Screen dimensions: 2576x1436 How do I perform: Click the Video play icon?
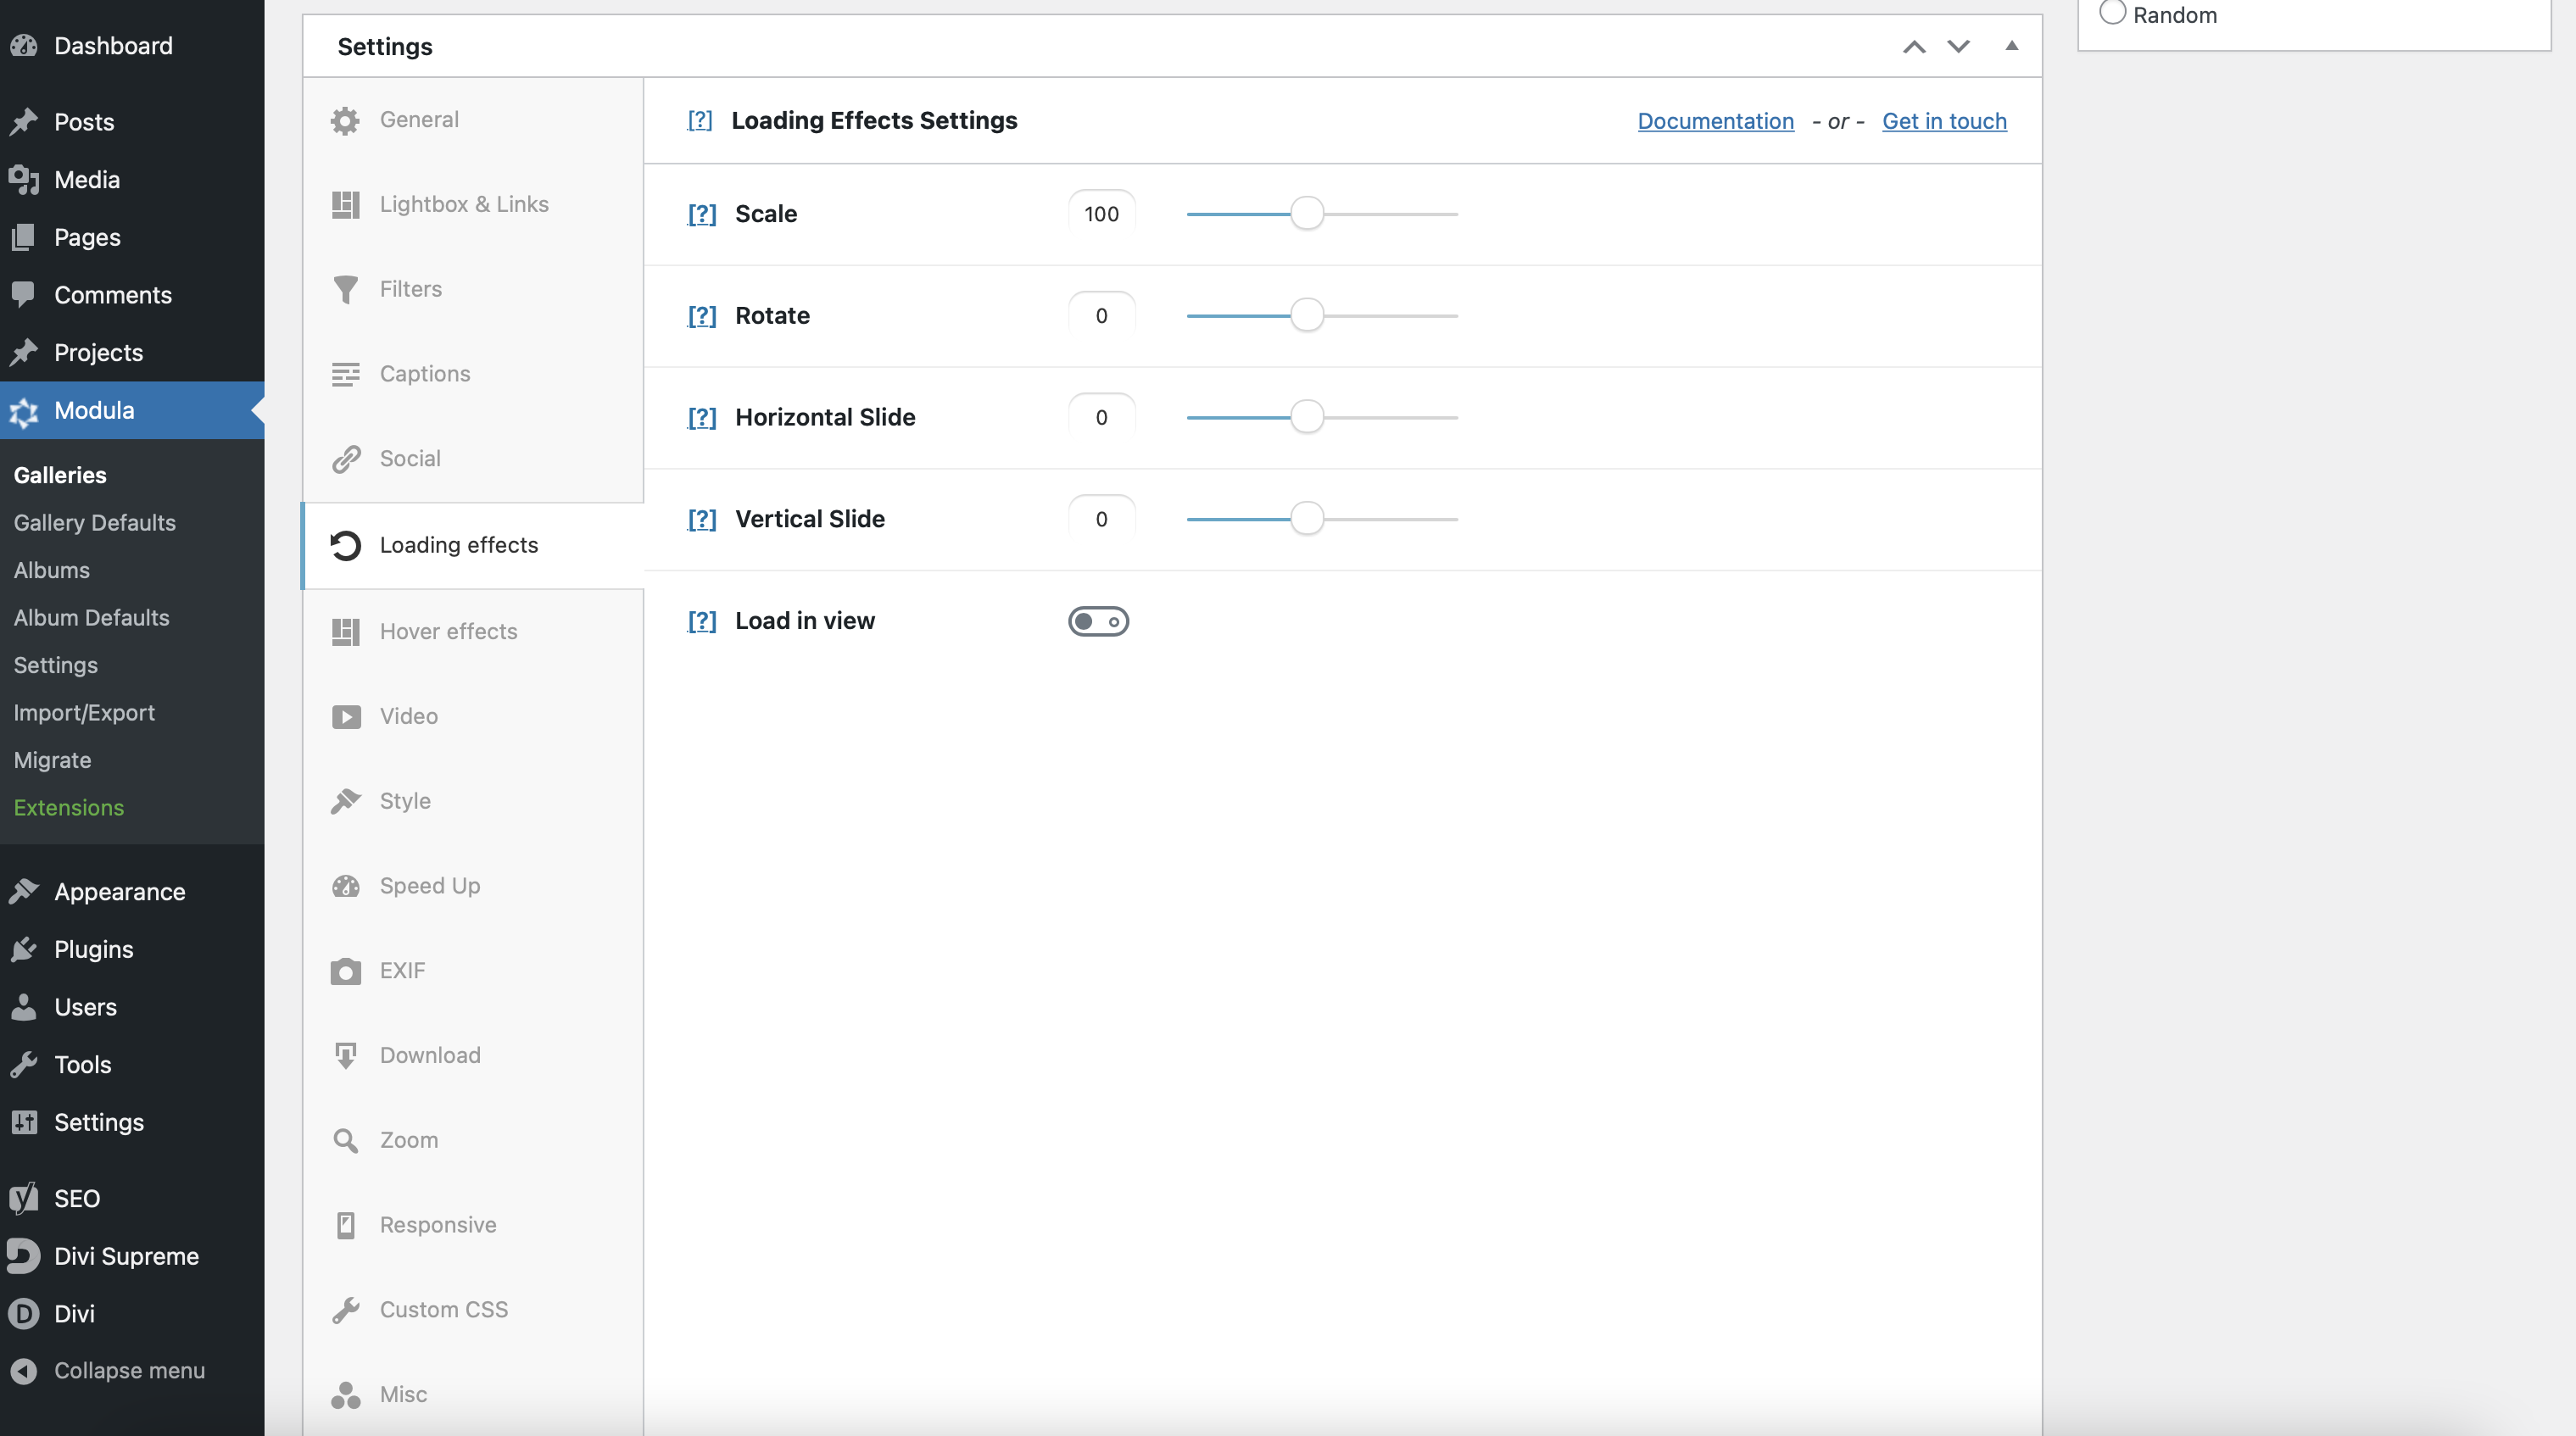click(345, 717)
